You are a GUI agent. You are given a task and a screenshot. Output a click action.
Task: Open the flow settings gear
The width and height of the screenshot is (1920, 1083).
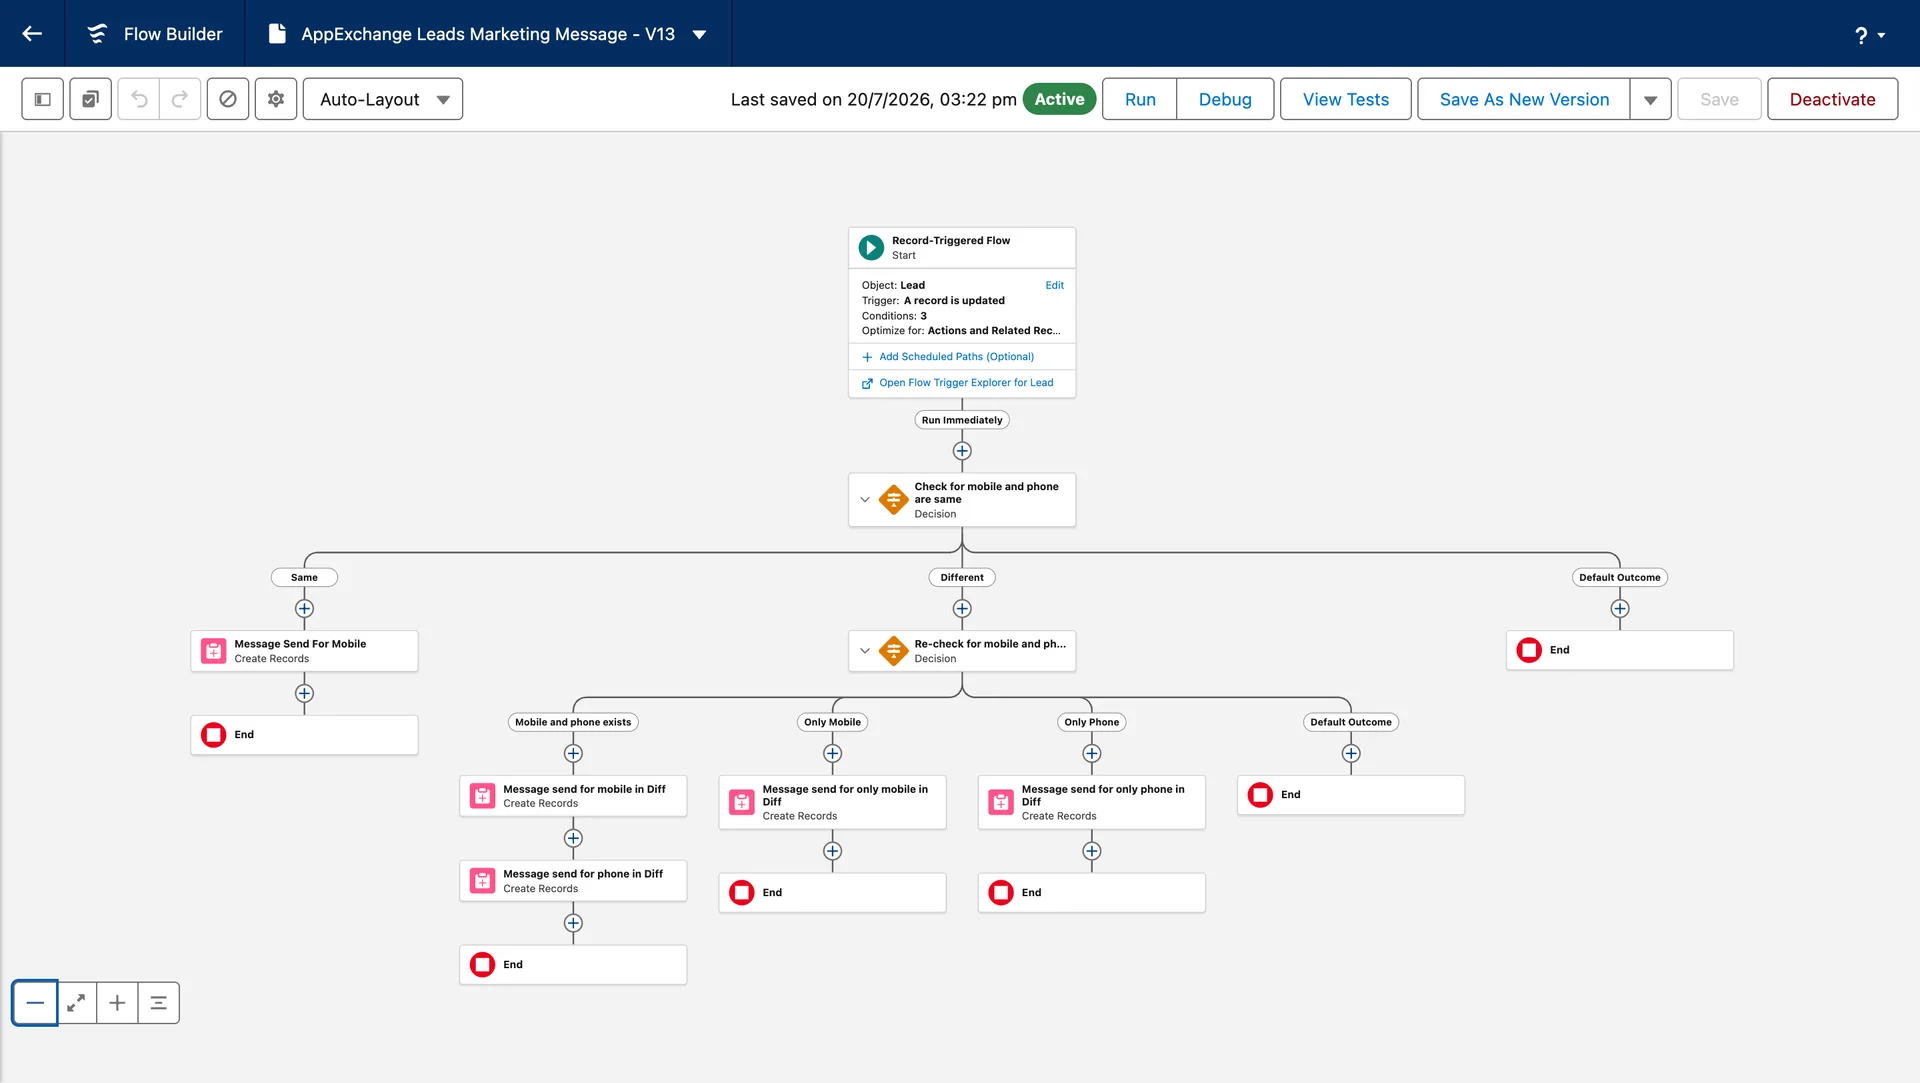coord(276,99)
